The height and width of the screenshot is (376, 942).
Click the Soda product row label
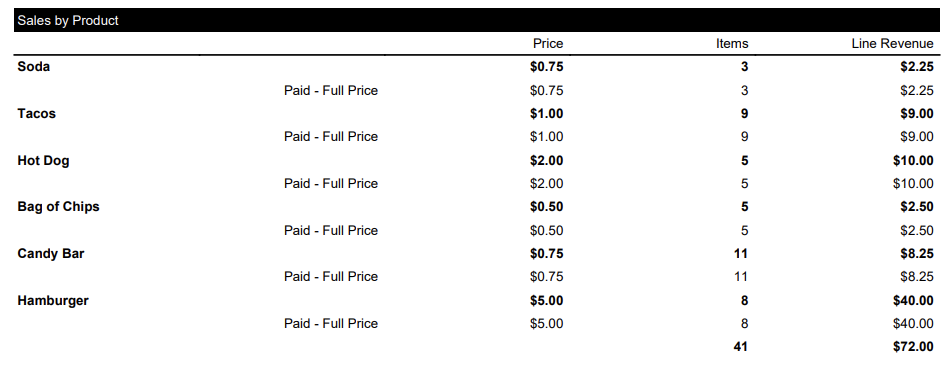point(34,67)
